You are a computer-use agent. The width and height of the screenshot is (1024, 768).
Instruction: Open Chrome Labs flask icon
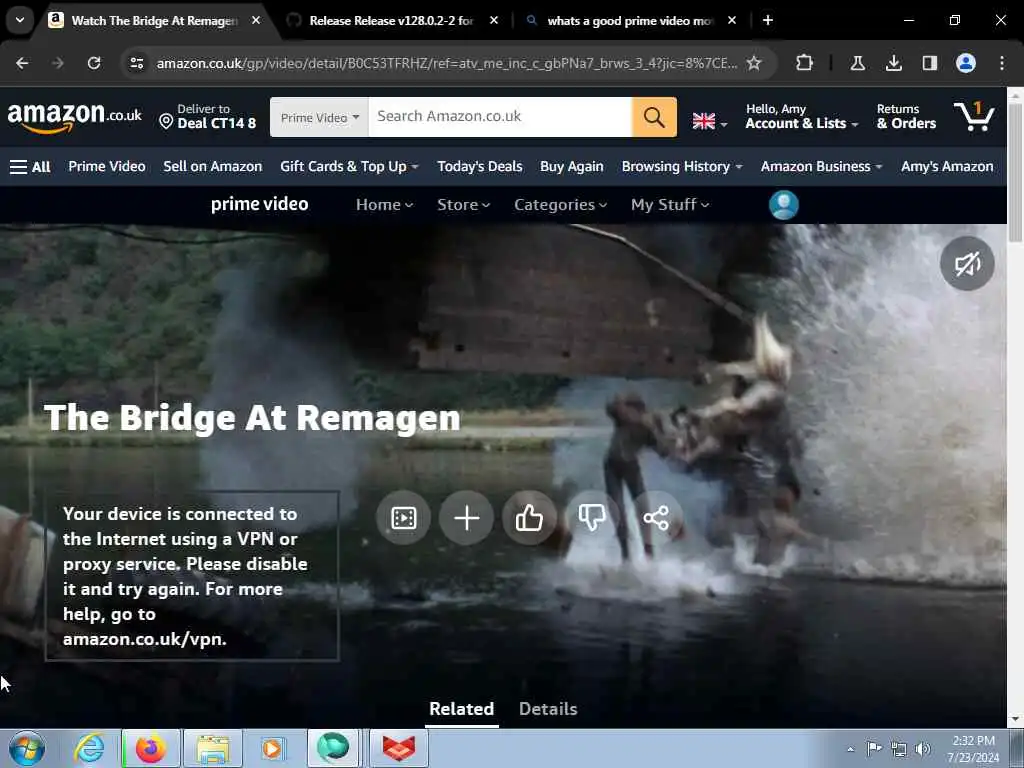[857, 63]
